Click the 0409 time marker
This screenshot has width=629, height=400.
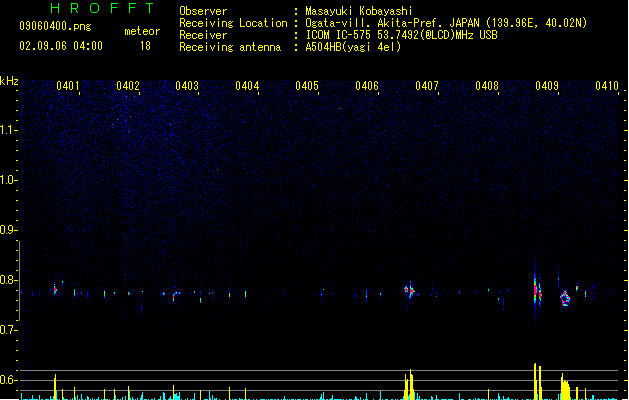click(x=547, y=86)
